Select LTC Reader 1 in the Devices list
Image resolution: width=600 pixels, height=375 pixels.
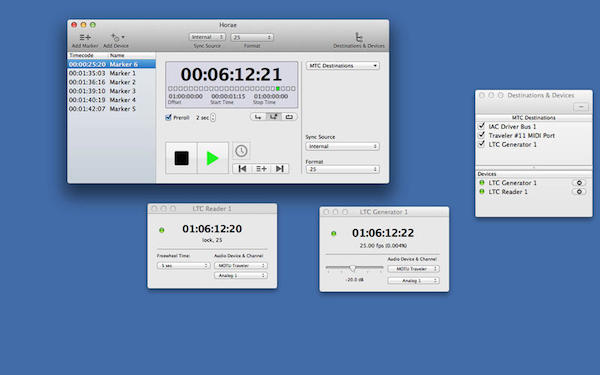[x=508, y=192]
